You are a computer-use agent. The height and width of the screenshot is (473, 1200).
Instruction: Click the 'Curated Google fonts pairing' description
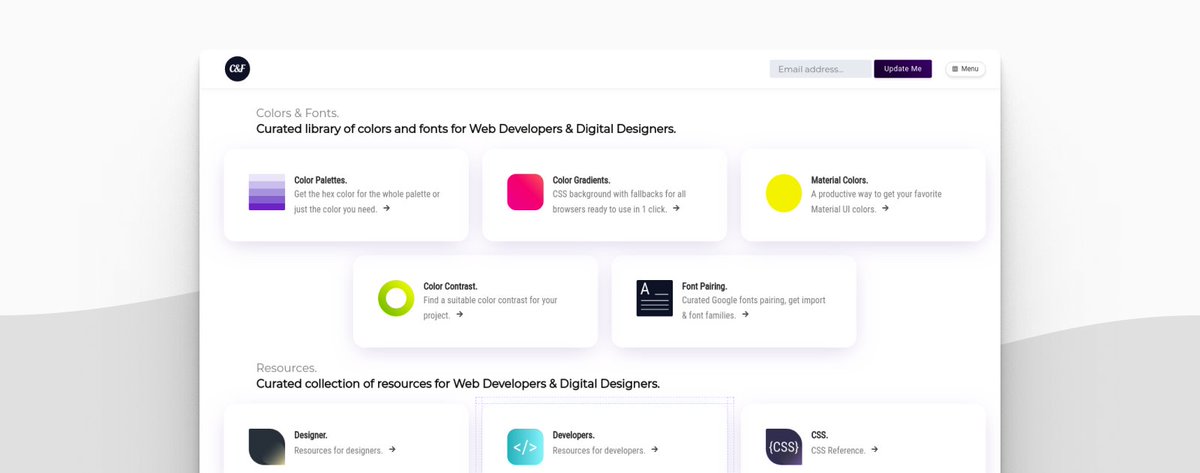pyautogui.click(x=753, y=307)
